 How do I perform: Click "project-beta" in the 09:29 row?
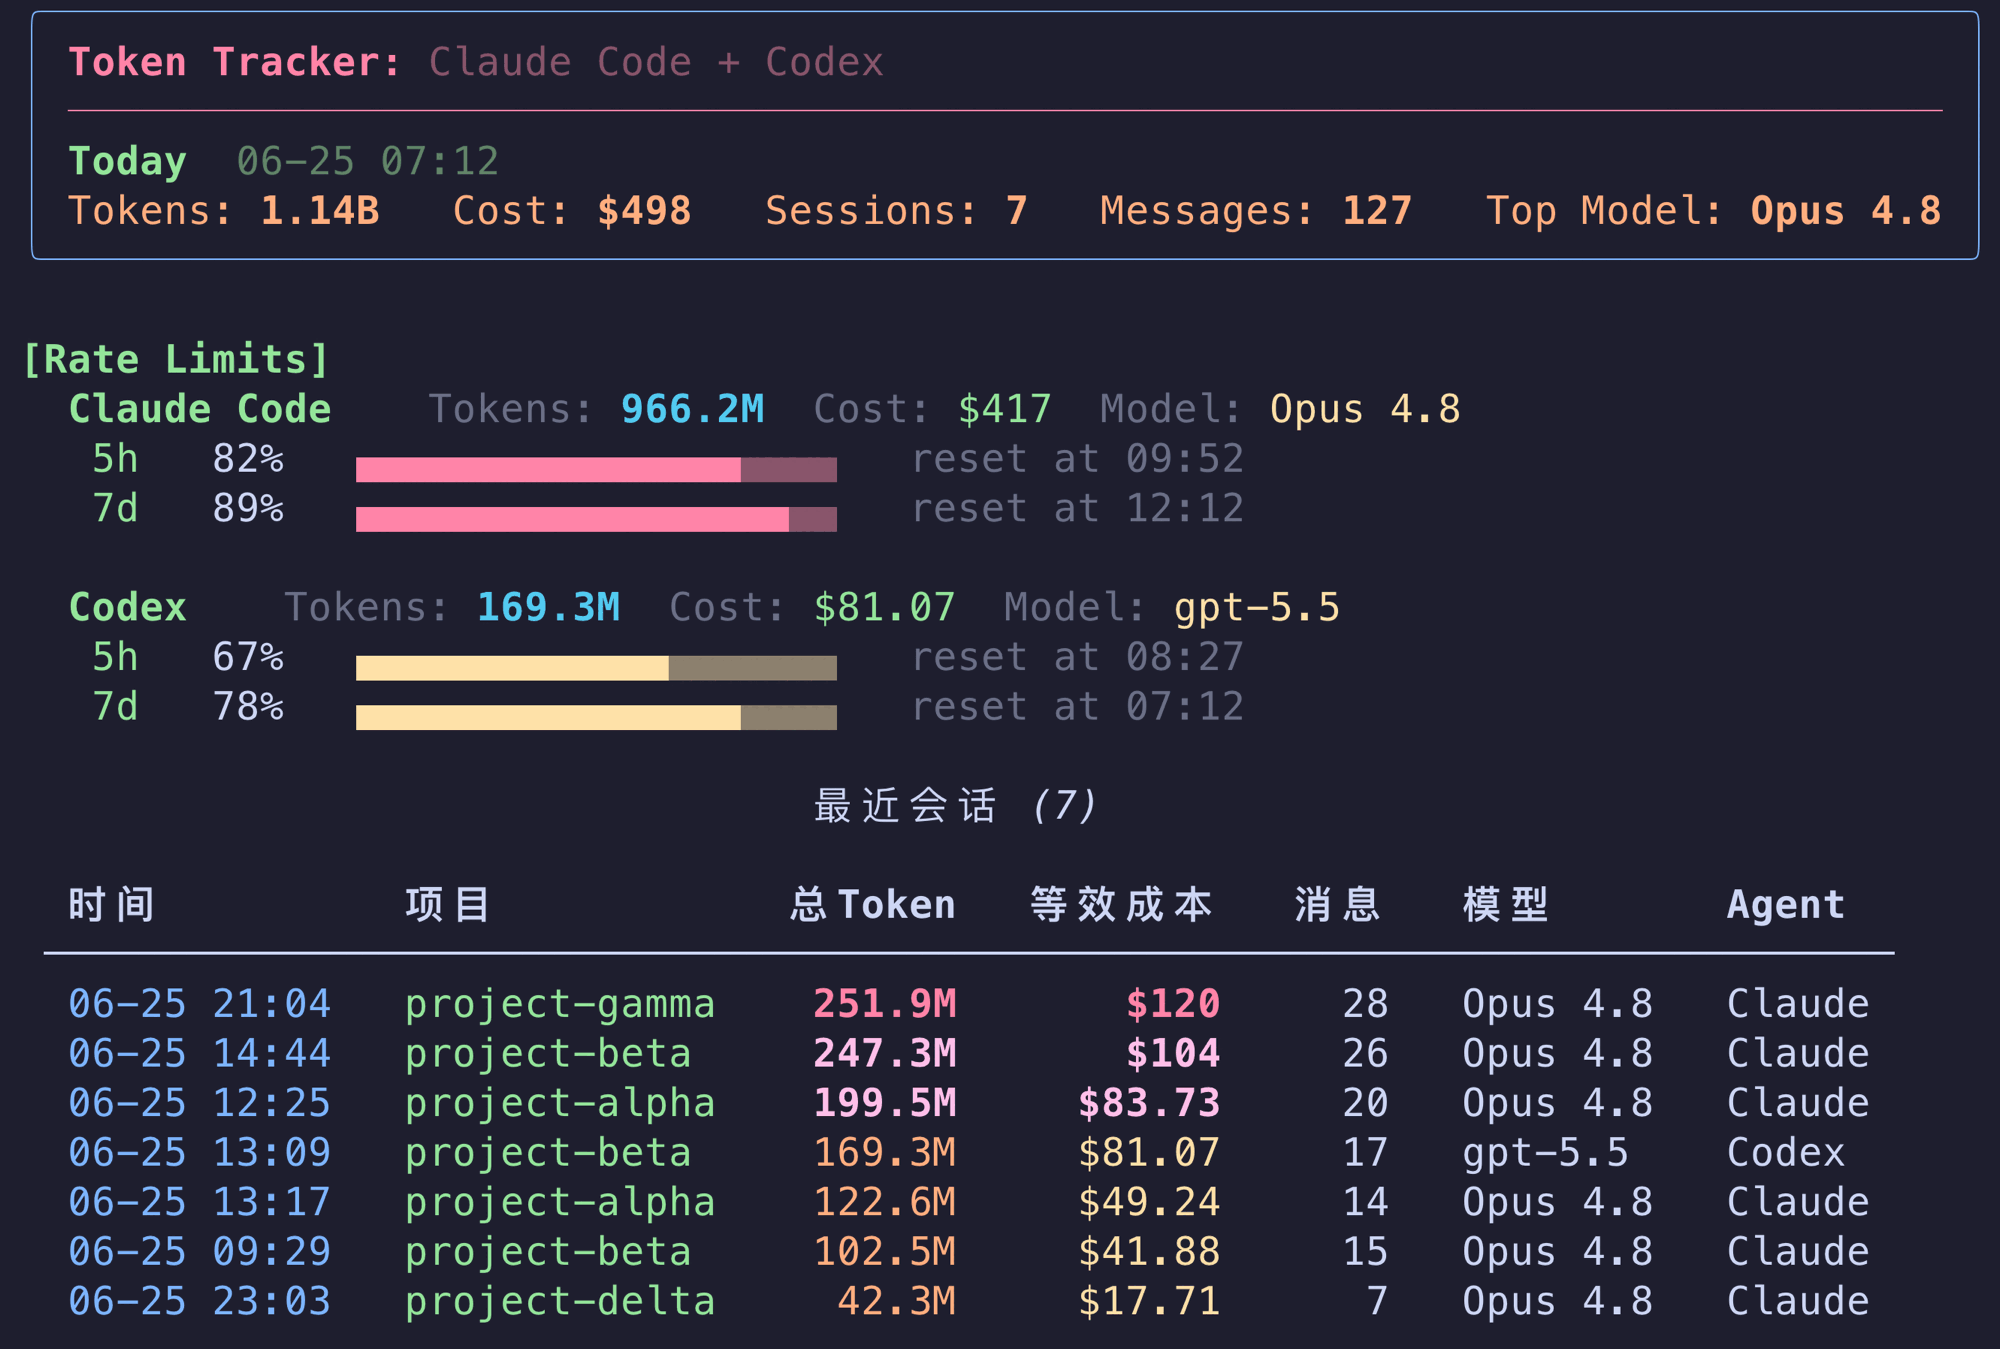click(x=548, y=1251)
